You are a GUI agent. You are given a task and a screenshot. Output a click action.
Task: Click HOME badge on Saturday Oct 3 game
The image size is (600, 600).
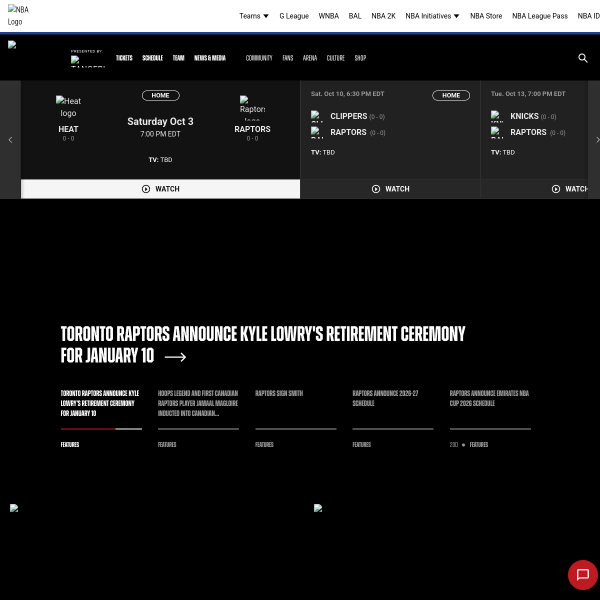pos(160,96)
